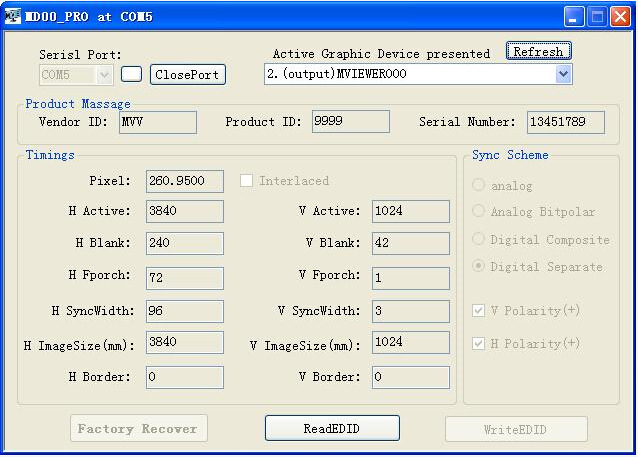The width and height of the screenshot is (638, 457).
Task: Select the Digital Separate radio option
Action: click(x=479, y=267)
